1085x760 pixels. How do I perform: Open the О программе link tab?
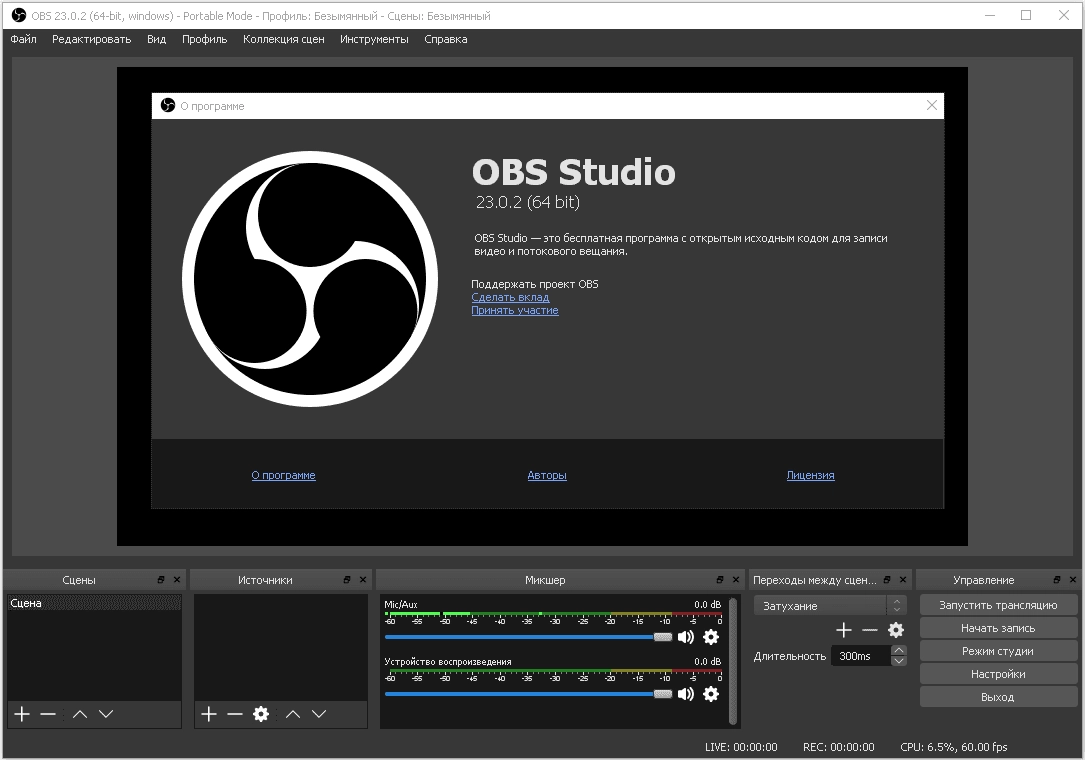[x=284, y=475]
